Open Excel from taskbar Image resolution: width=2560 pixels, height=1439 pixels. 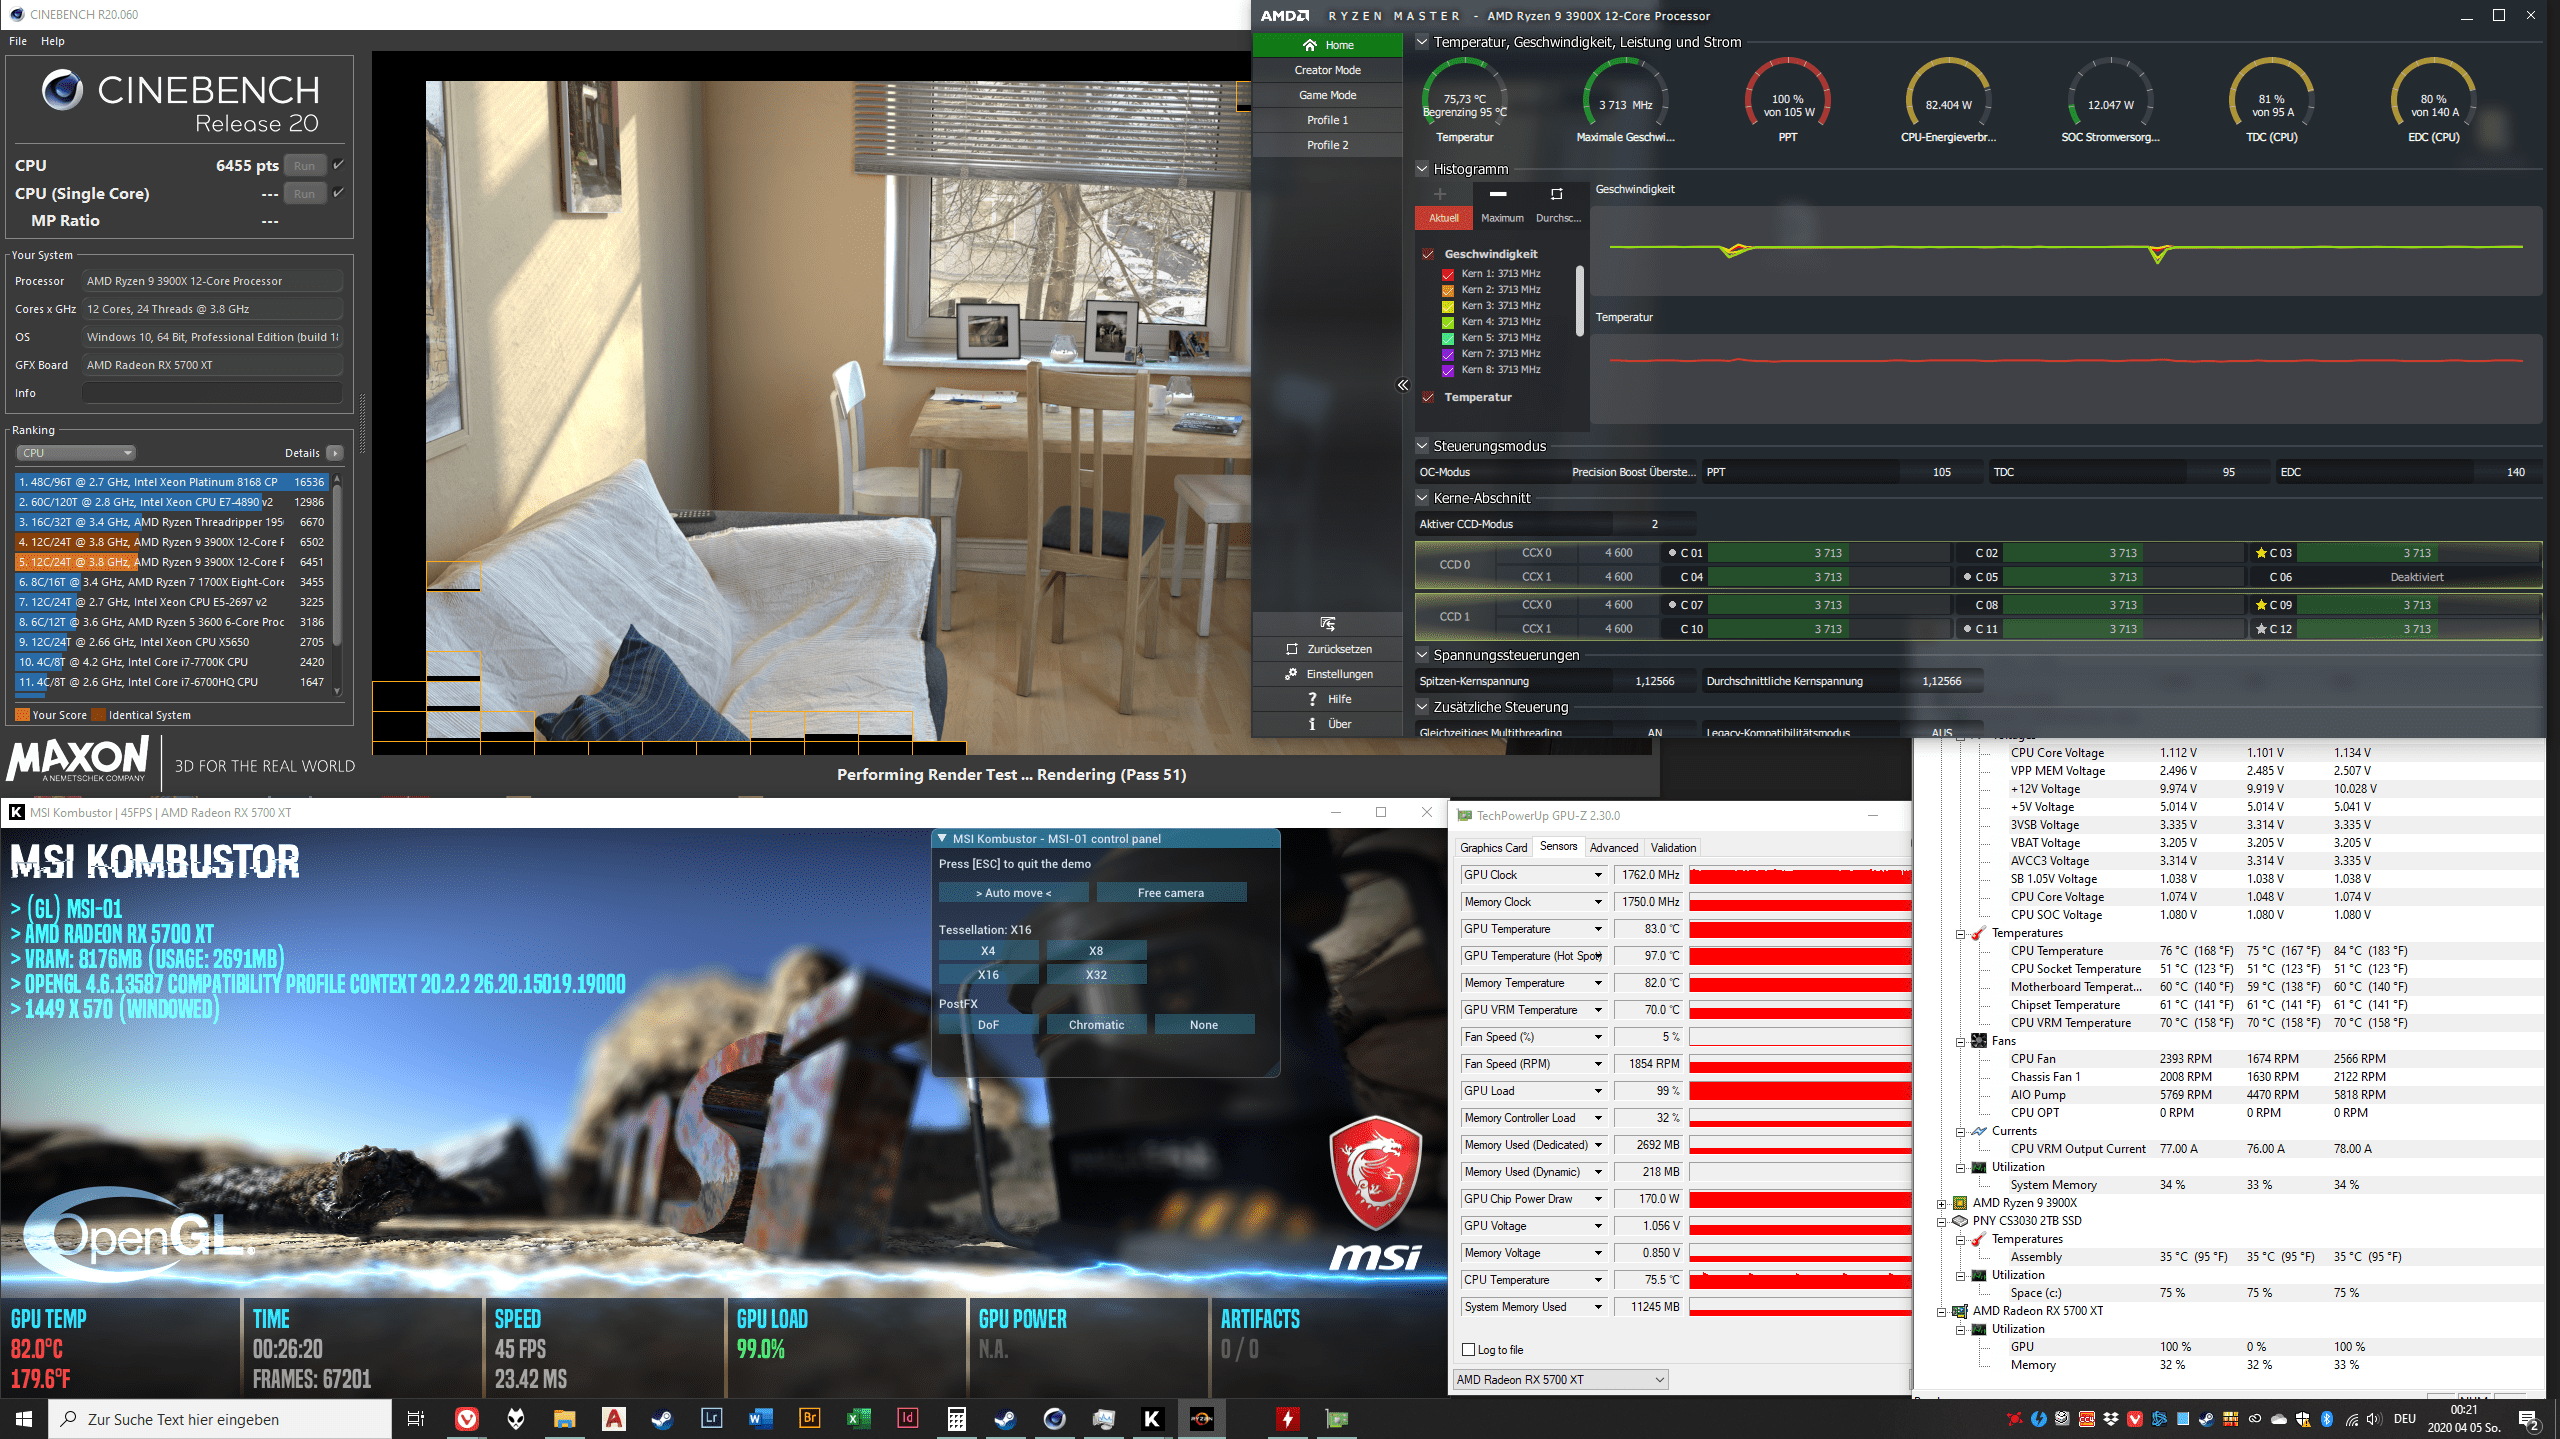pos(858,1418)
